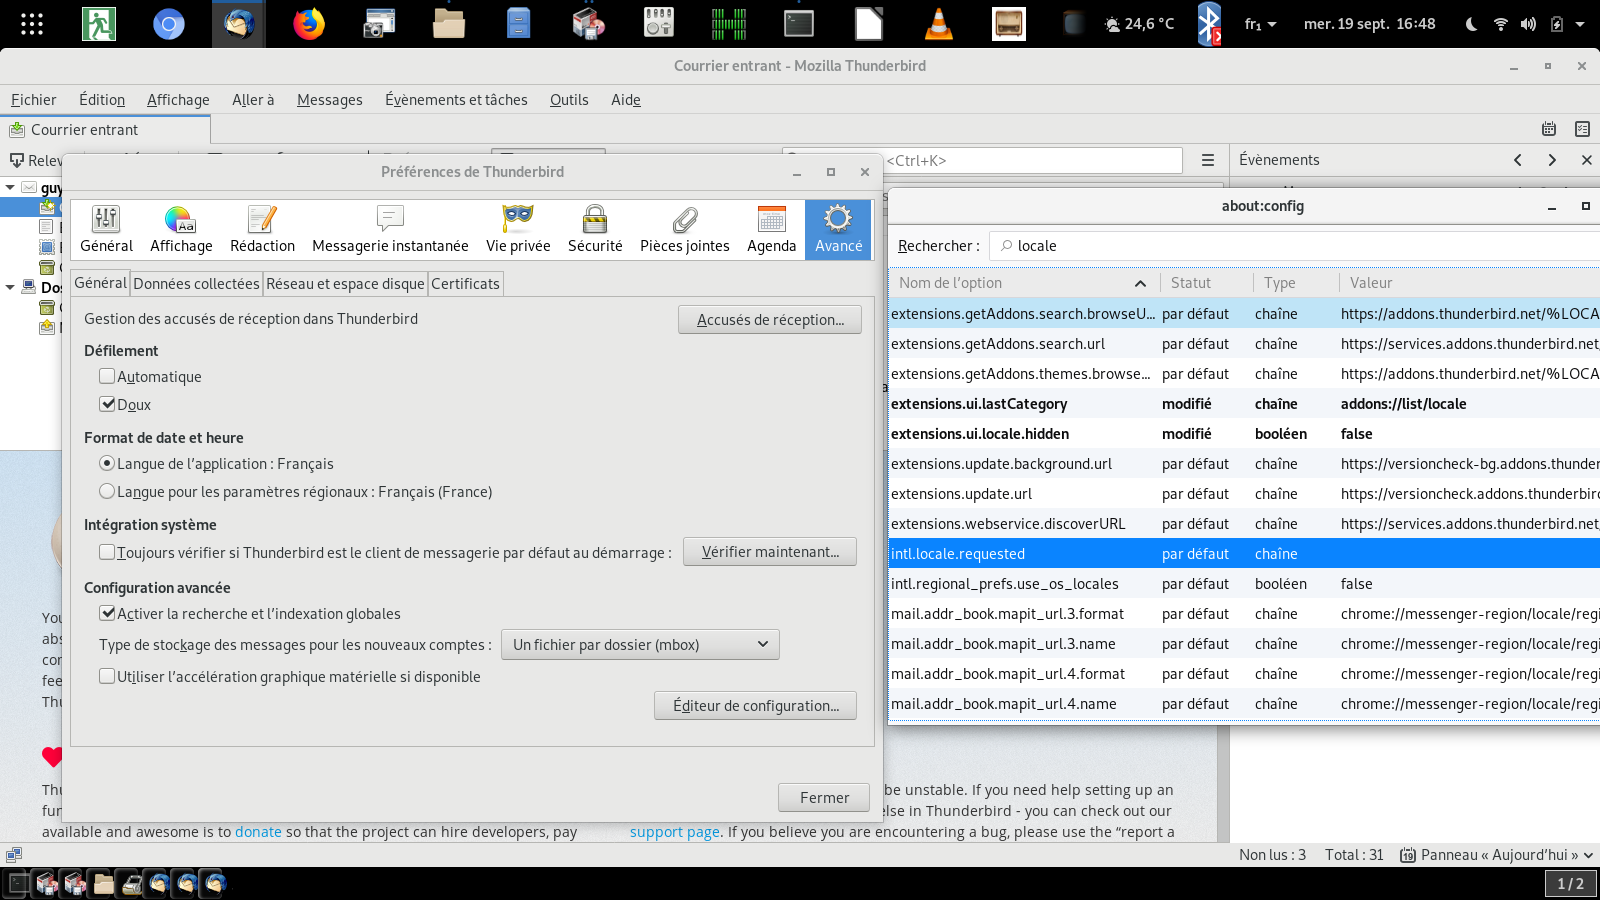This screenshot has width=1600, height=900.
Task: Open the Fichier menu
Action: pyautogui.click(x=33, y=100)
